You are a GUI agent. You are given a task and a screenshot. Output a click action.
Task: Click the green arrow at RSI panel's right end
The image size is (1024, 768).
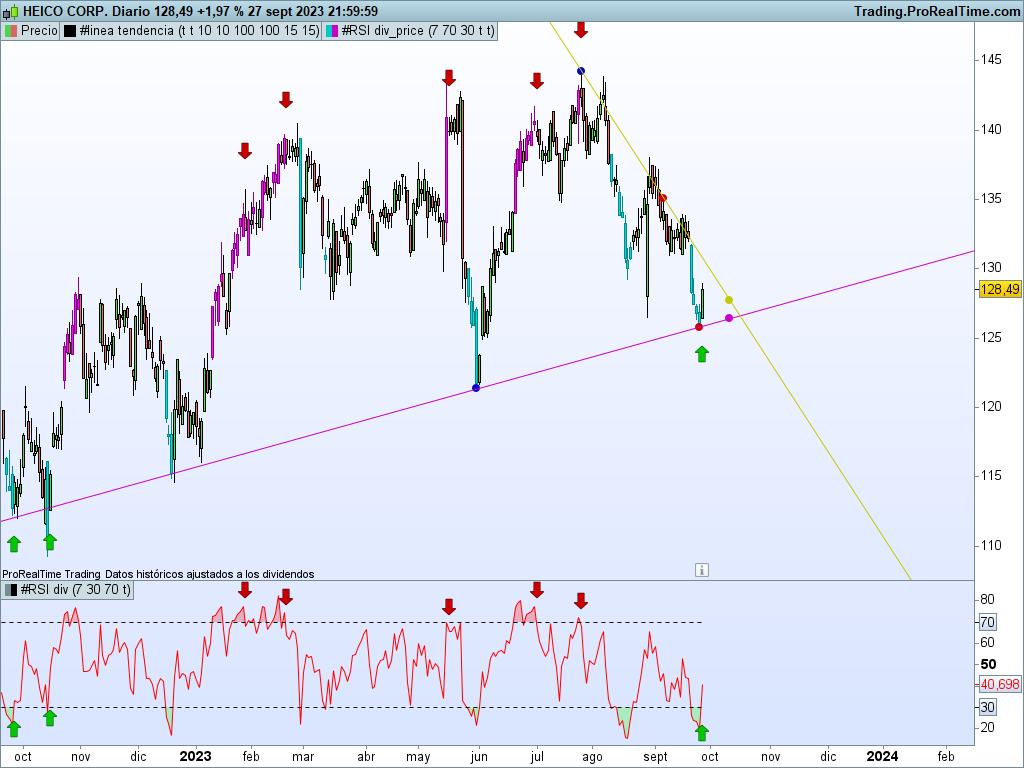[x=701, y=733]
